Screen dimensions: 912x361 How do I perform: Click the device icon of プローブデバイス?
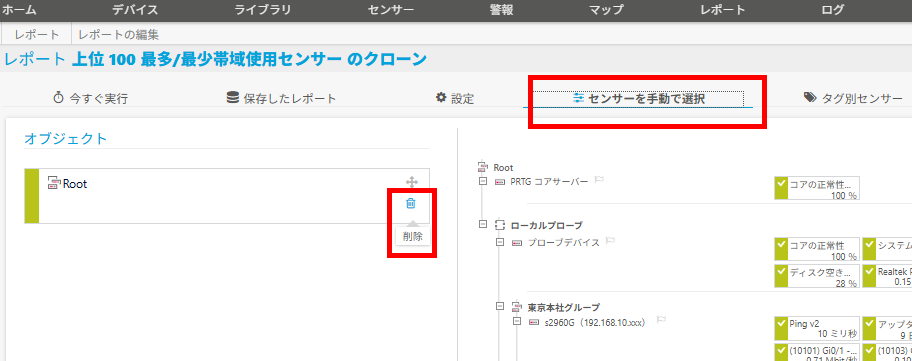517,243
